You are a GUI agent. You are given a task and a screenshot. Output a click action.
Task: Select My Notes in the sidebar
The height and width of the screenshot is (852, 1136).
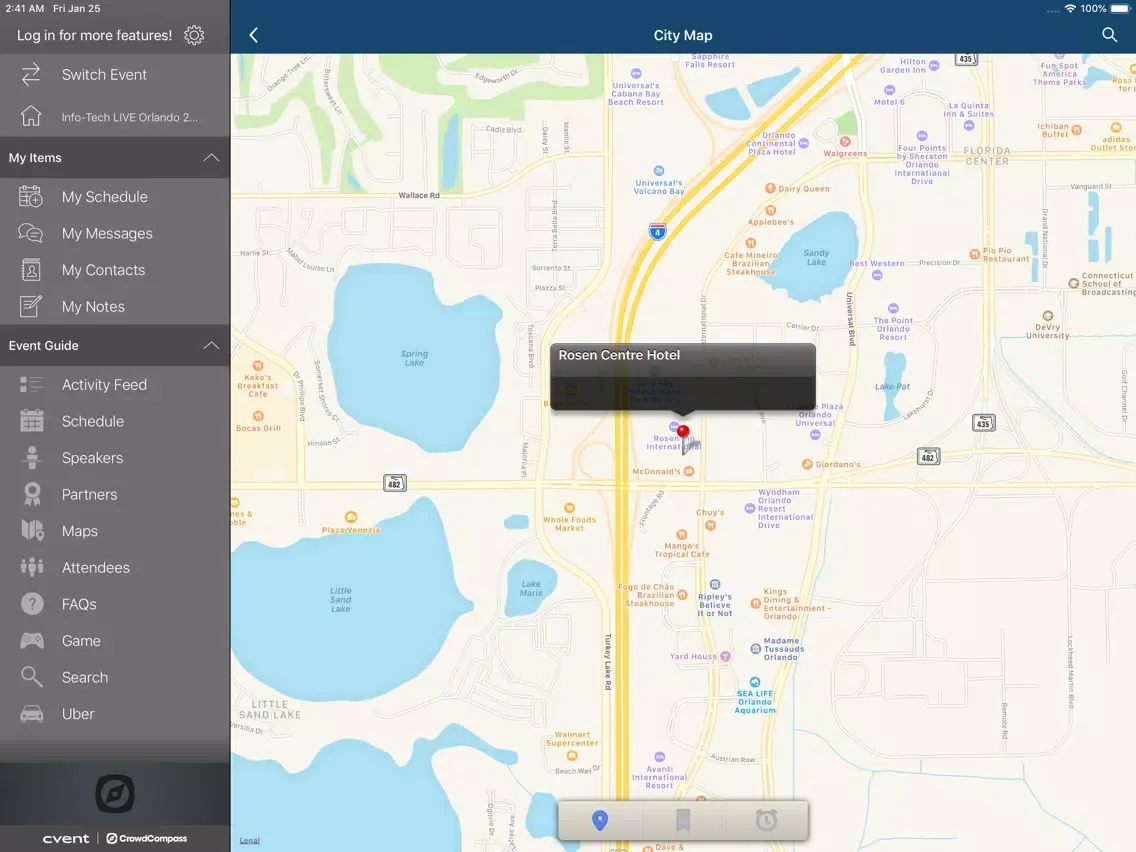115,306
